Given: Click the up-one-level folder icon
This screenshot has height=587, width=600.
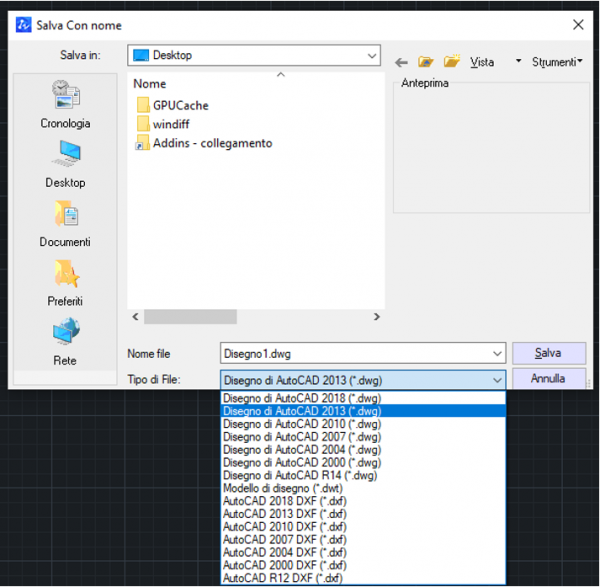Looking at the screenshot, I should 426,62.
